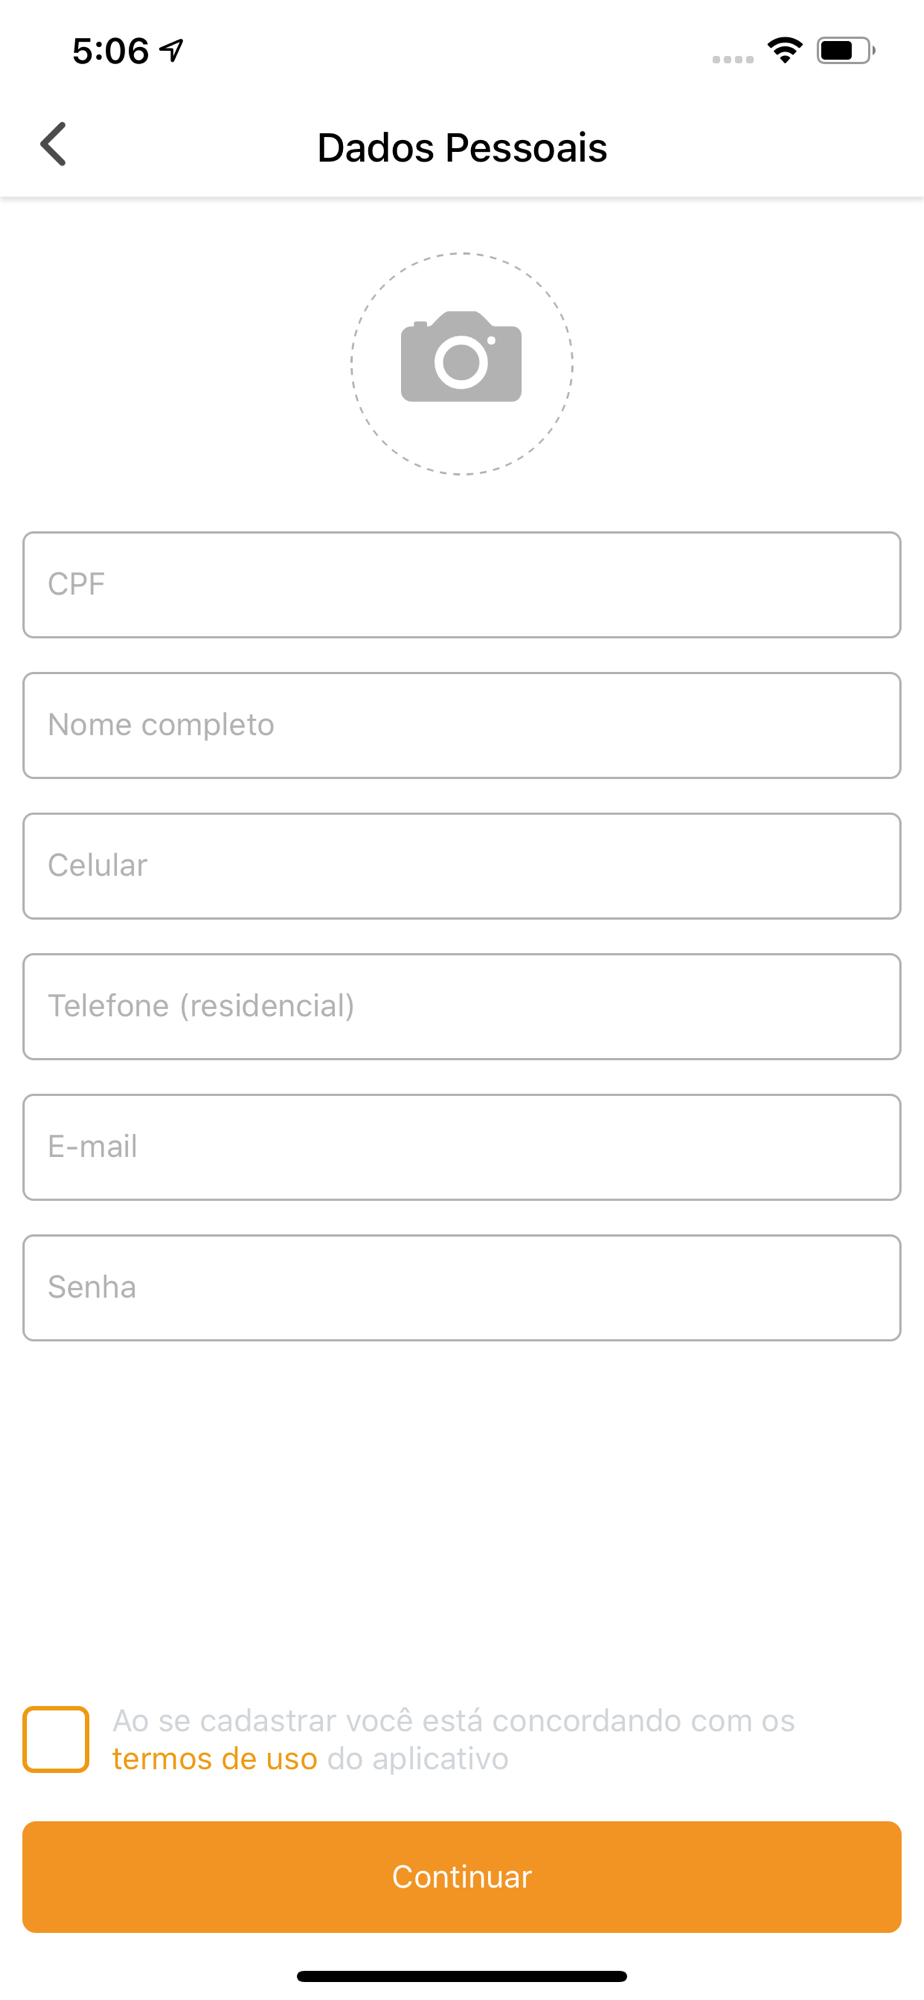Select the Senha password field
This screenshot has height=2000, width=924.
tap(462, 1288)
